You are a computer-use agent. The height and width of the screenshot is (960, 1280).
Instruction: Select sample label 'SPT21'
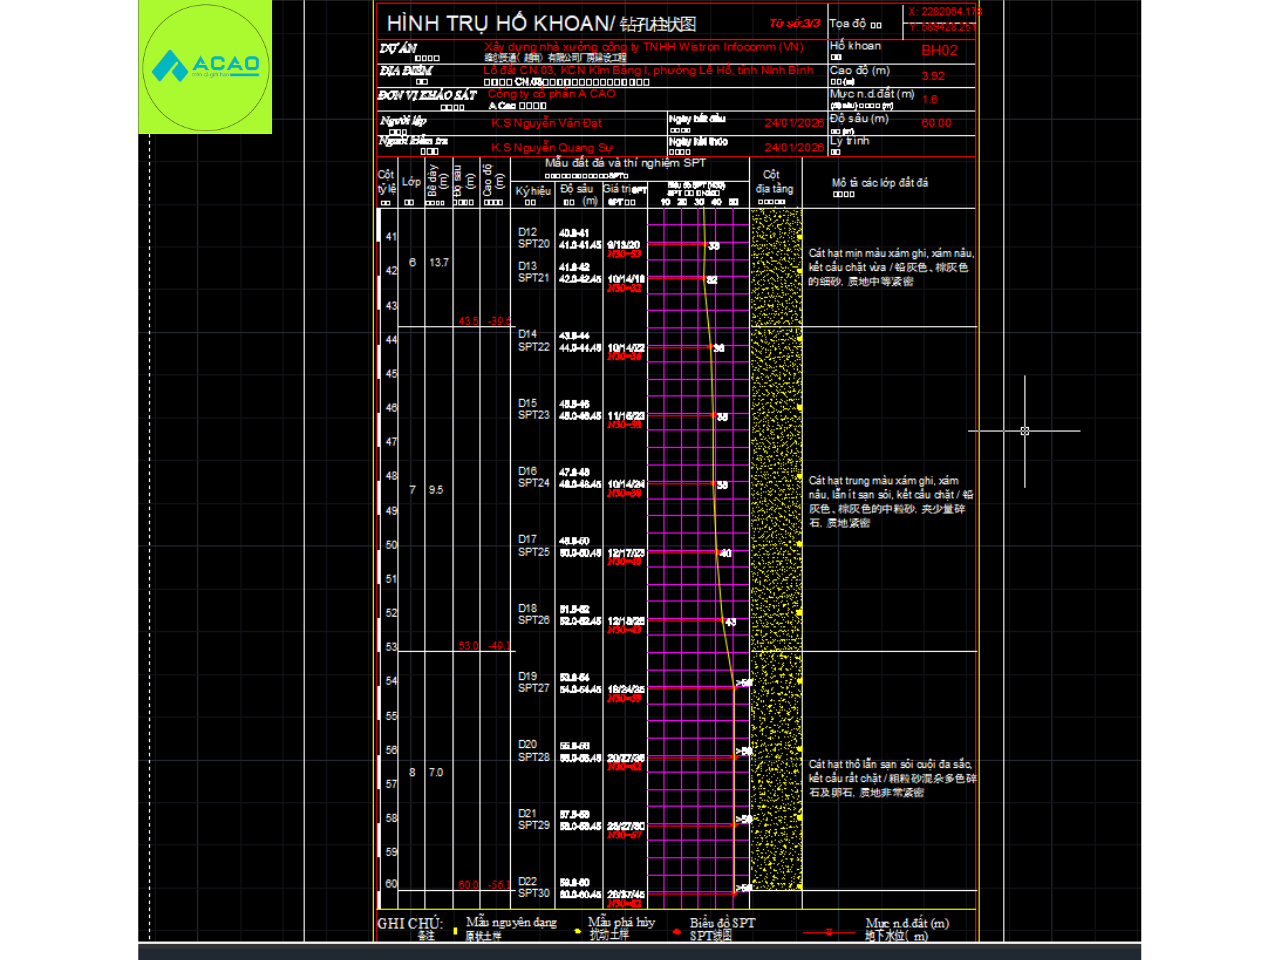534,278
